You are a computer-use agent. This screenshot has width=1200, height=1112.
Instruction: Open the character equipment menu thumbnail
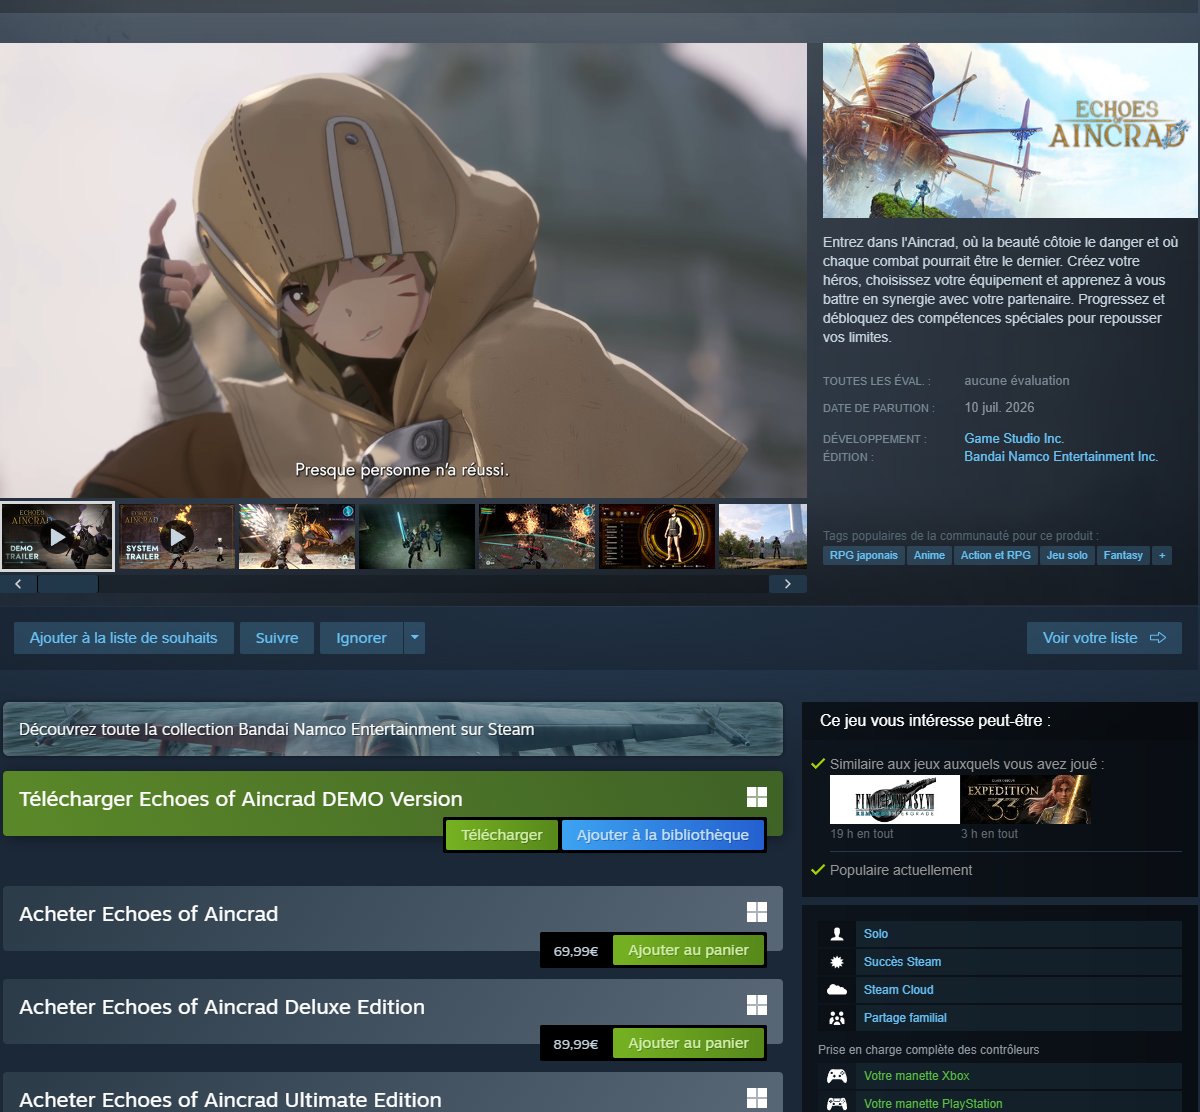click(657, 536)
